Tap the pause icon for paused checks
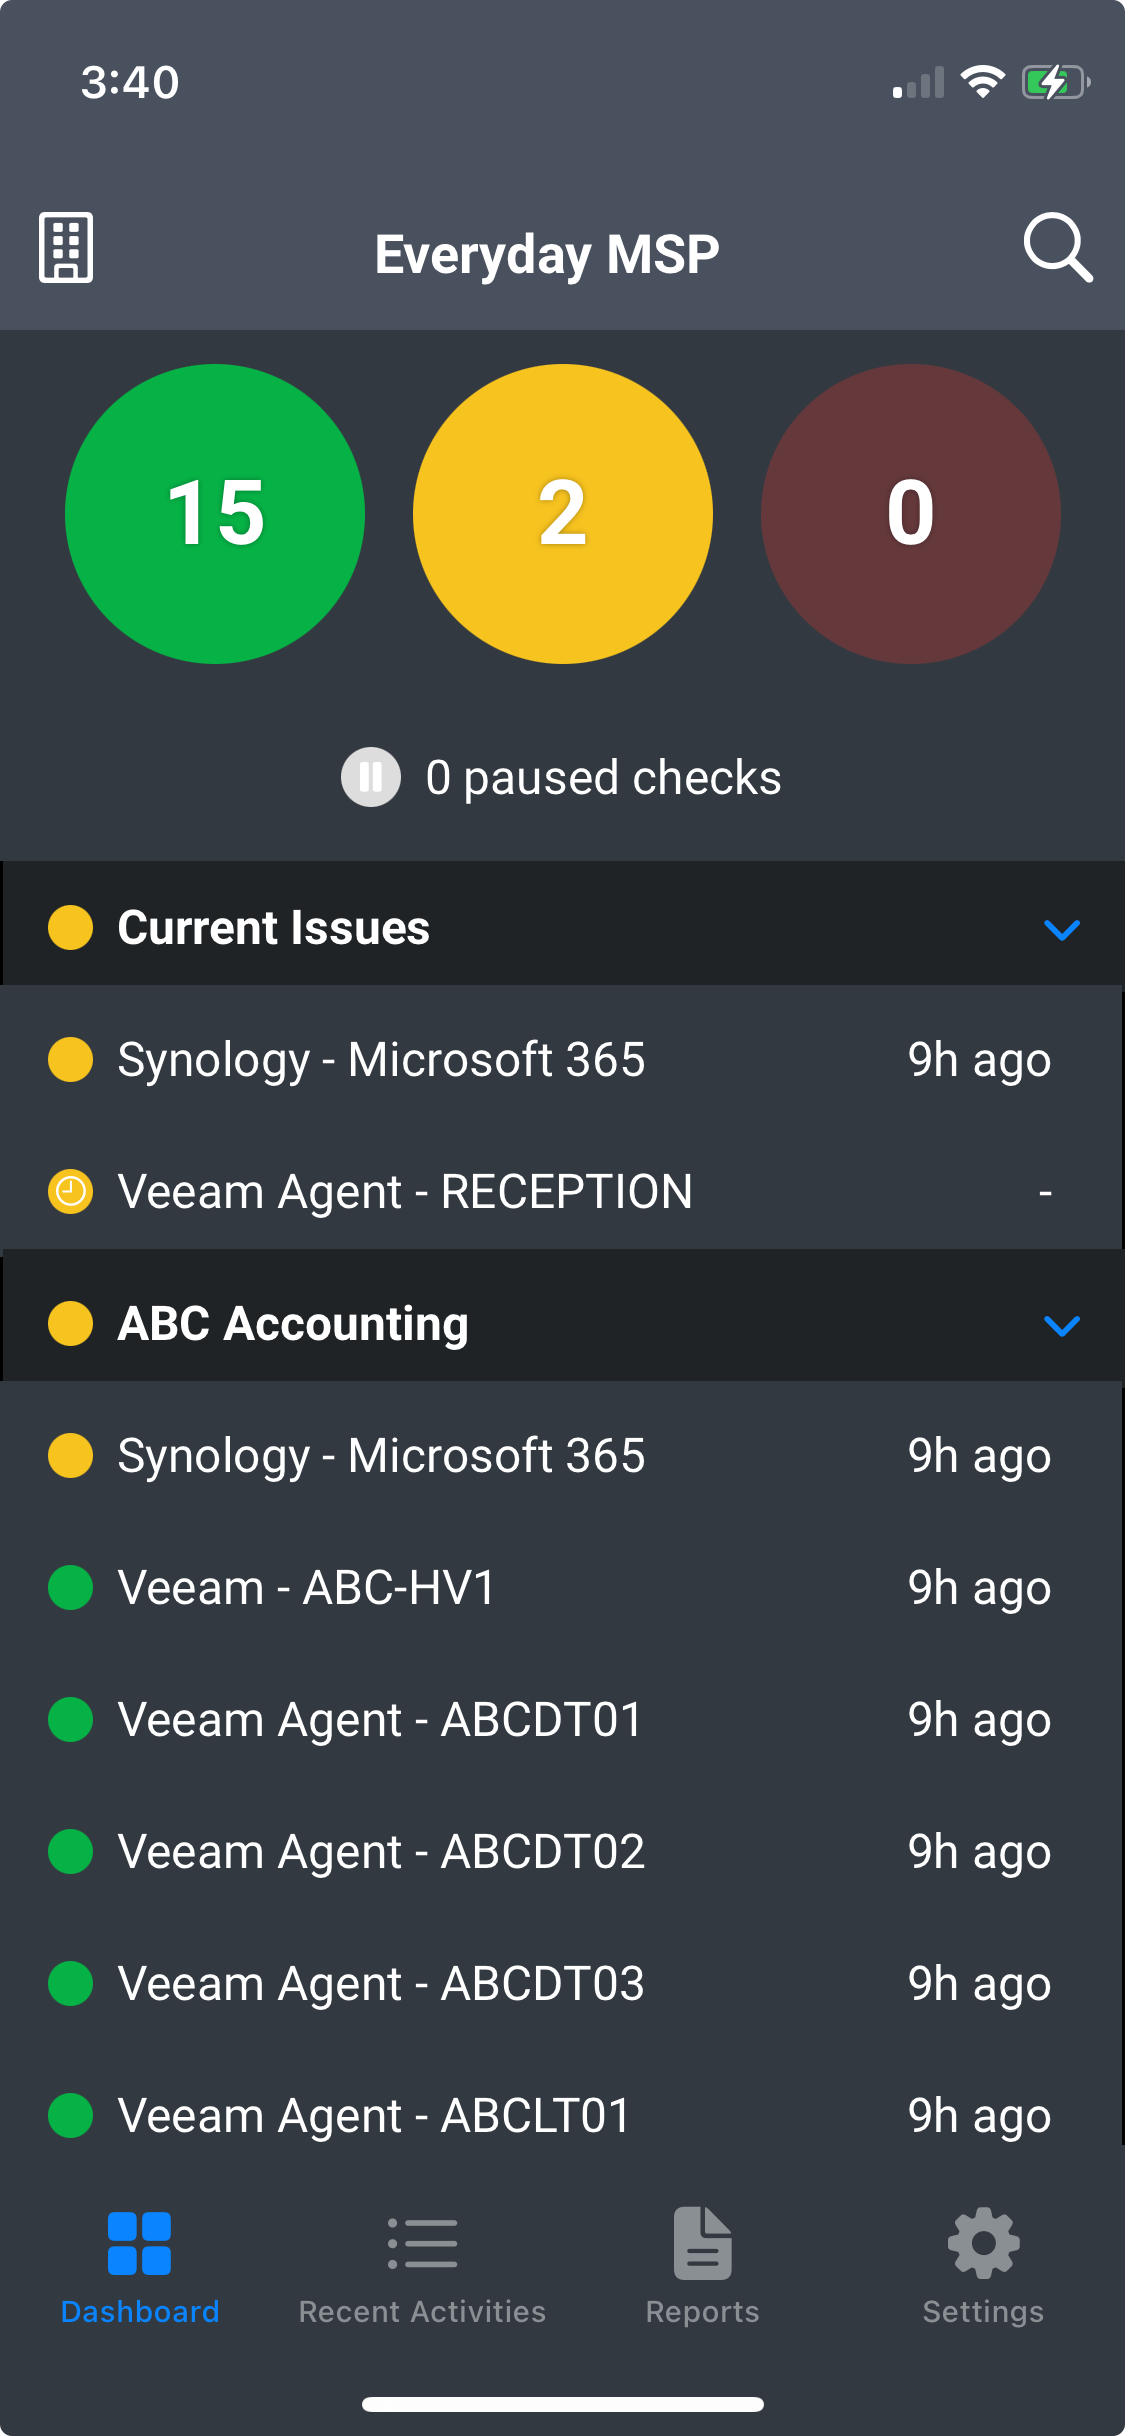The image size is (1125, 2436). 371,777
